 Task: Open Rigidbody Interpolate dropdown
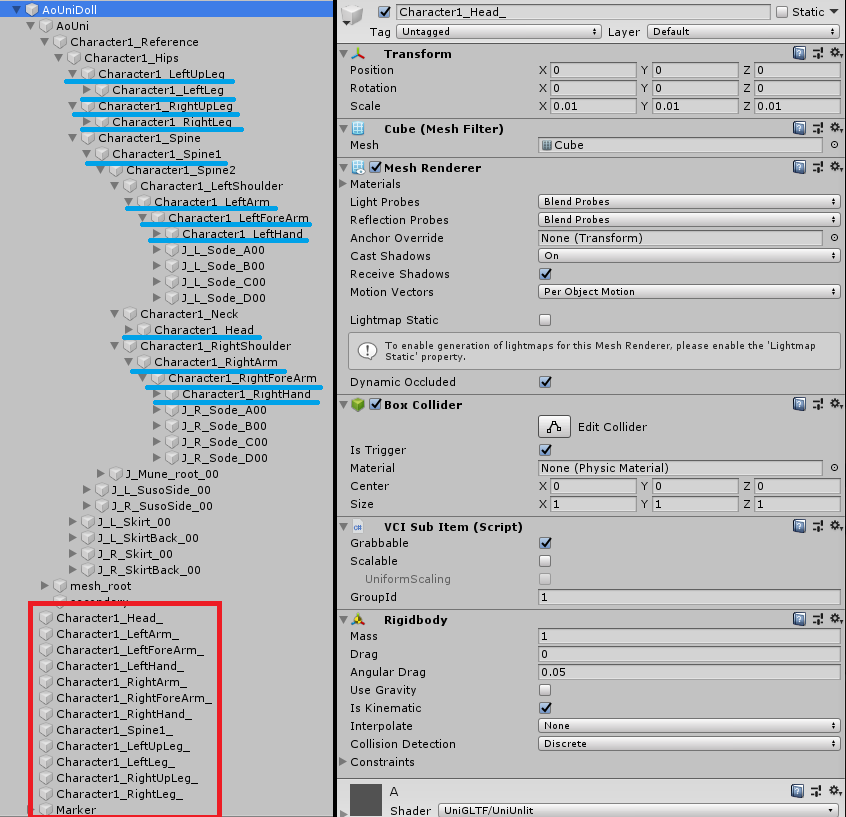[x=689, y=725]
